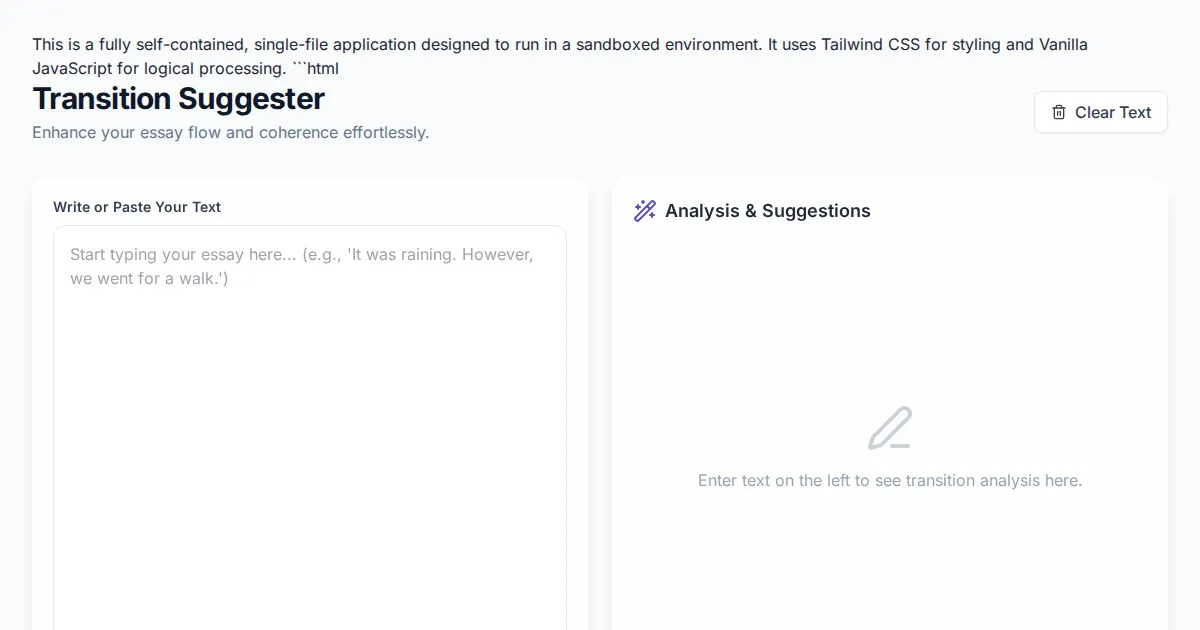Image resolution: width=1200 pixels, height=630 pixels.
Task: Click the pencil icon in empty analysis panel
Action: click(889, 428)
